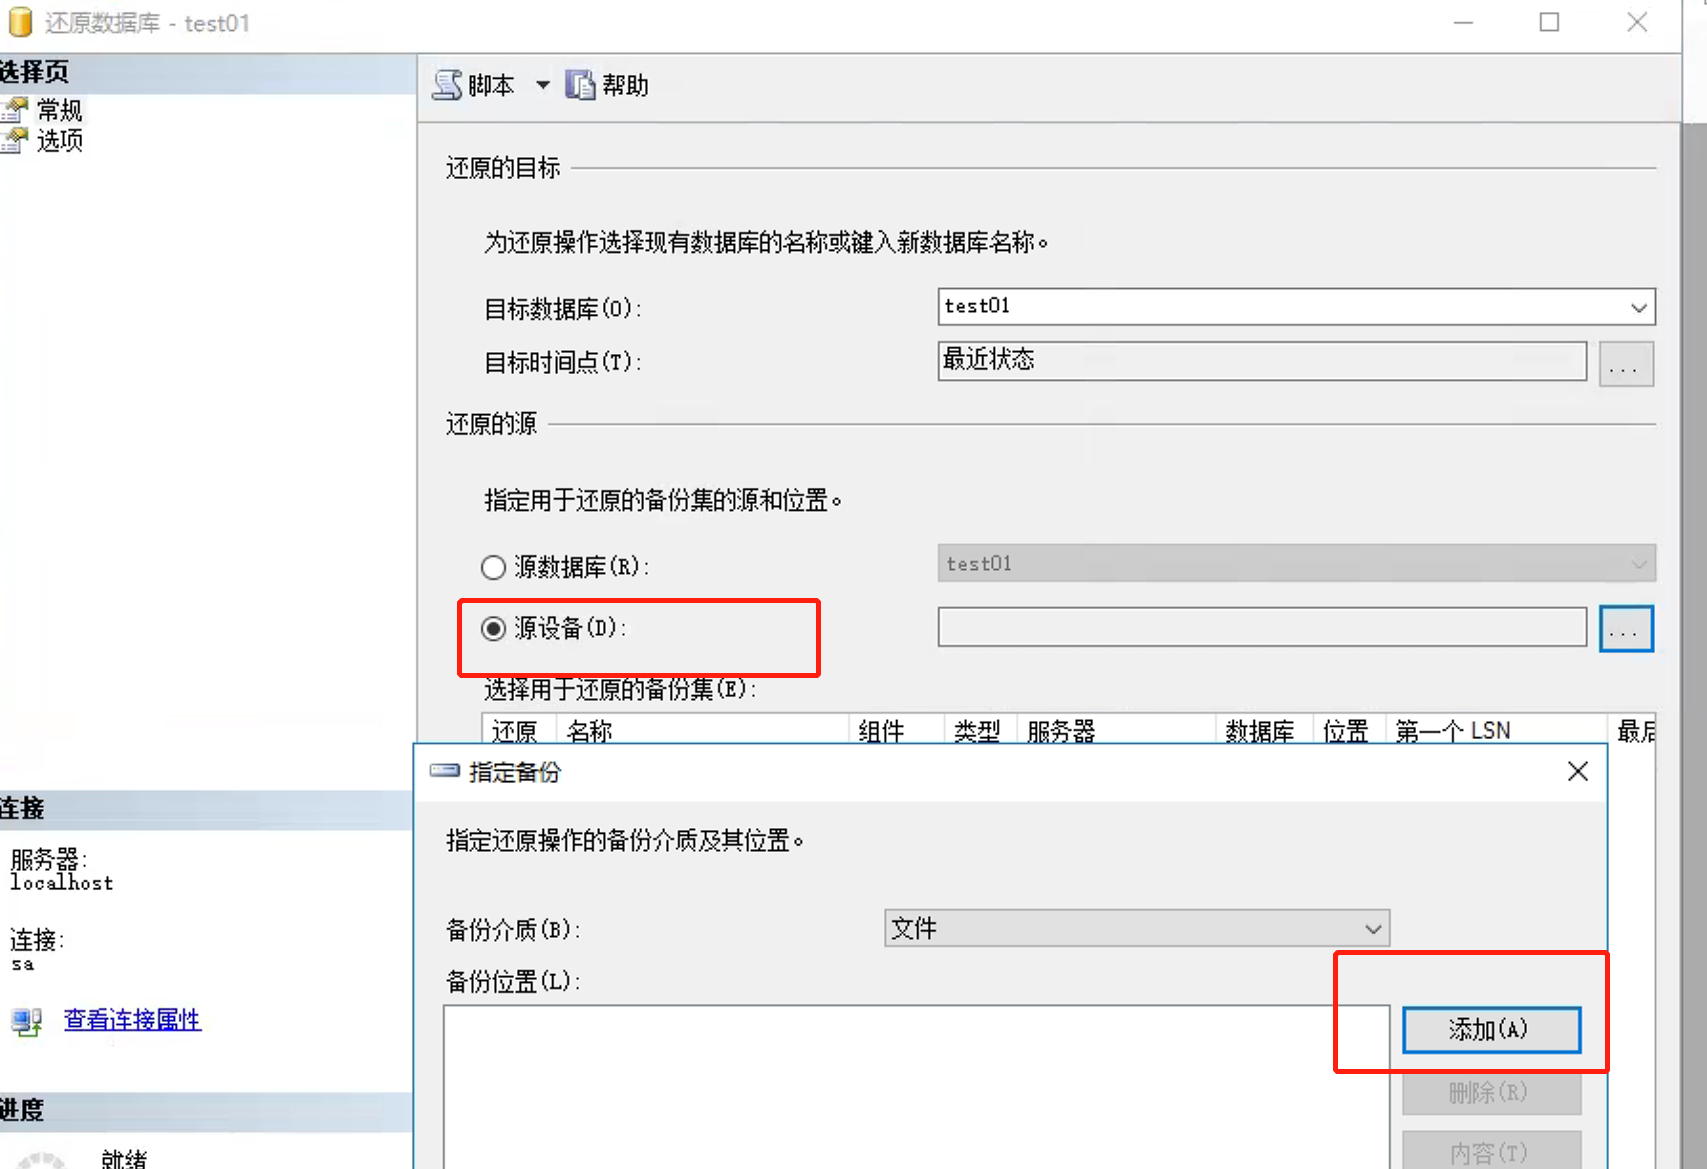Click the 删除(R) button
1707x1169 pixels.
click(1491, 1092)
